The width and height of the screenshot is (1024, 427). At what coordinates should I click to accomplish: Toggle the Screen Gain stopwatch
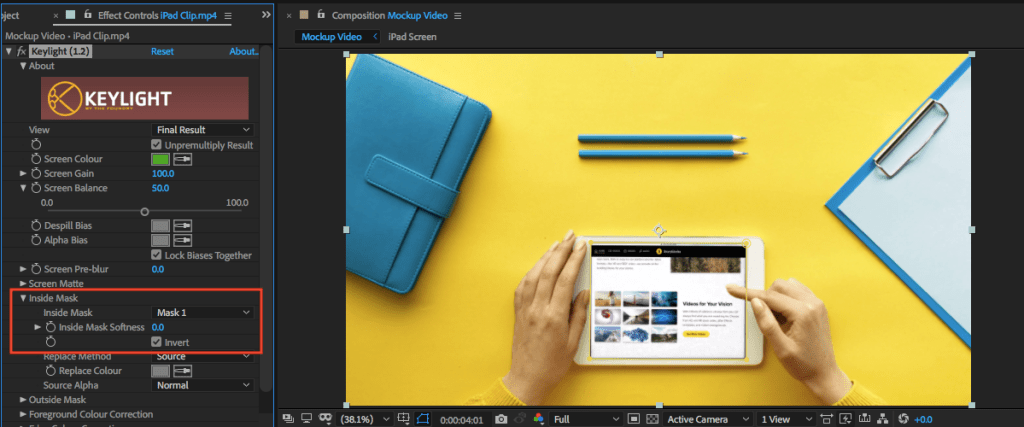pos(37,173)
